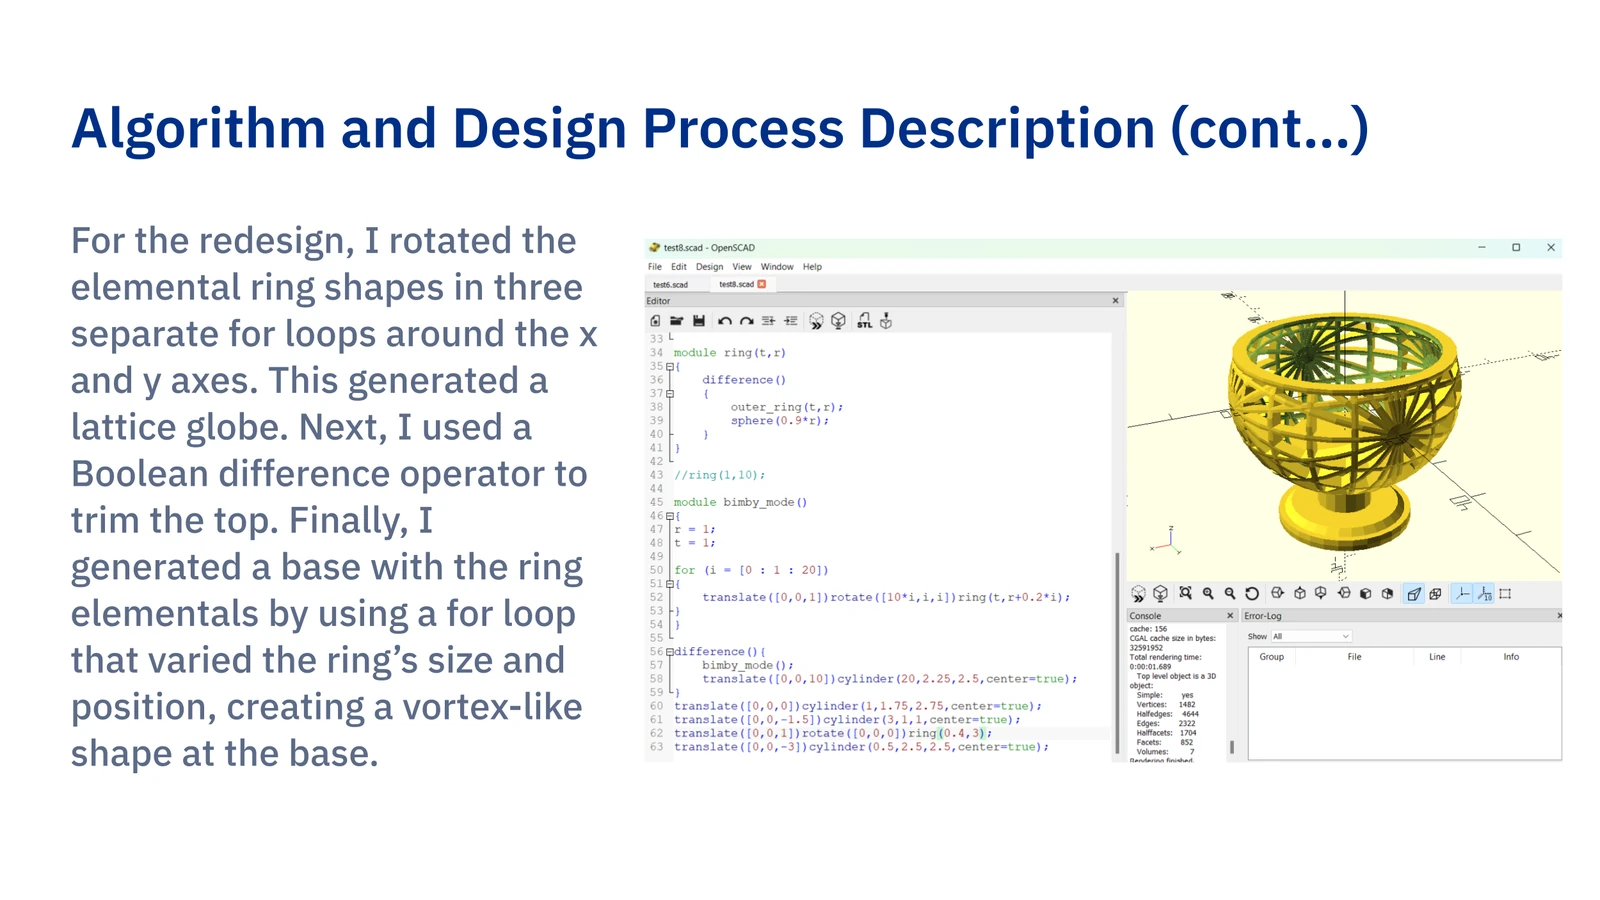1600x900 pixels.
Task: Click the Group column header in Error-Log
Action: tap(1272, 657)
